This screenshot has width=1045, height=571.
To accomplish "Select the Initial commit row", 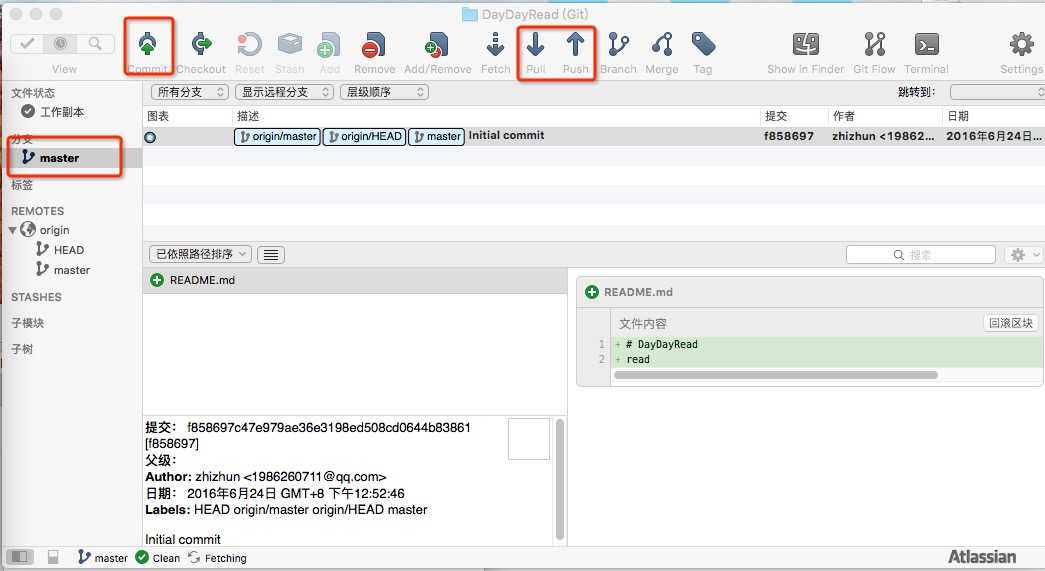I will (x=594, y=136).
